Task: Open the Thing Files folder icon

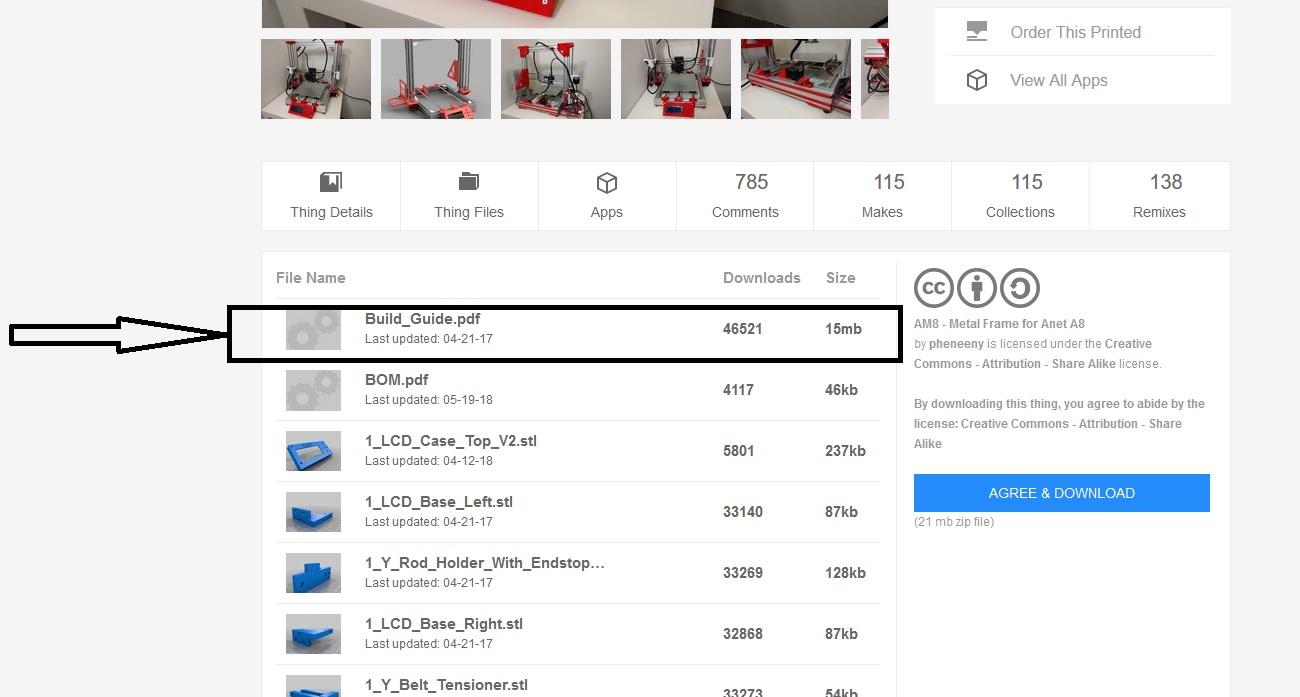Action: pyautogui.click(x=468, y=182)
